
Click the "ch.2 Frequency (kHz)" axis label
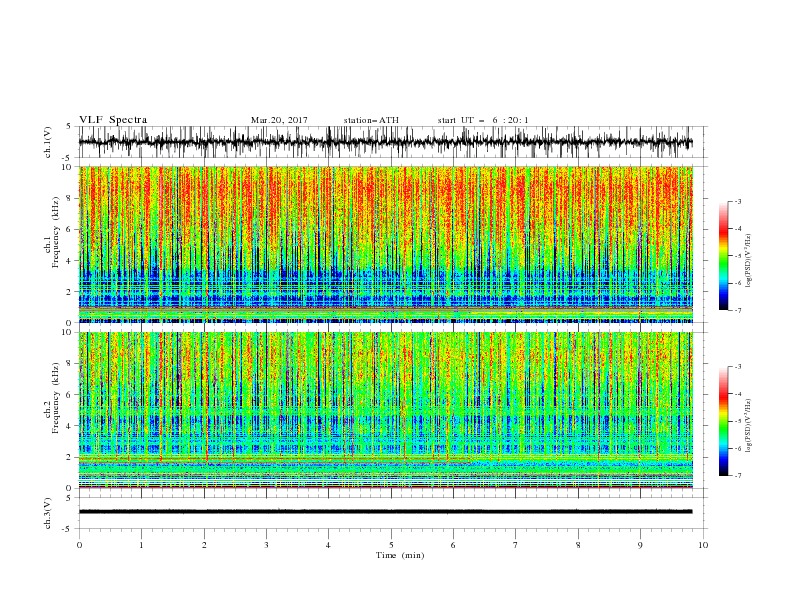(x=52, y=398)
